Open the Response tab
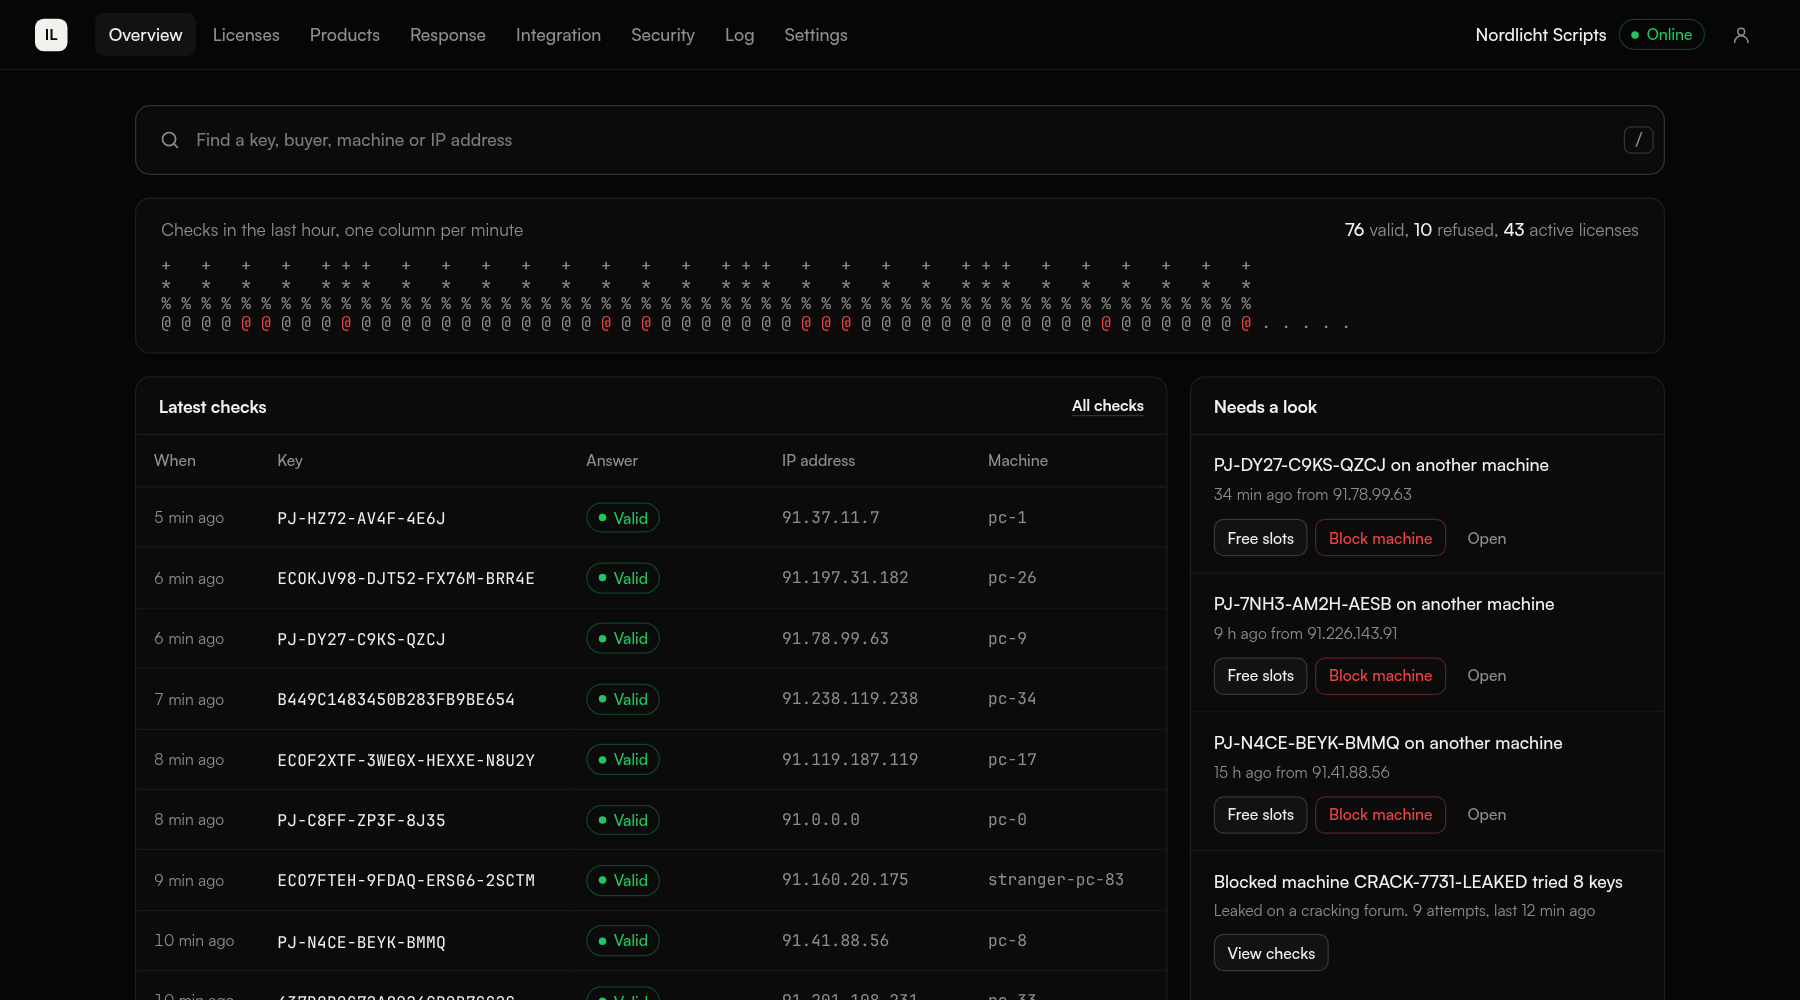Viewport: 1800px width, 1000px height. point(448,35)
